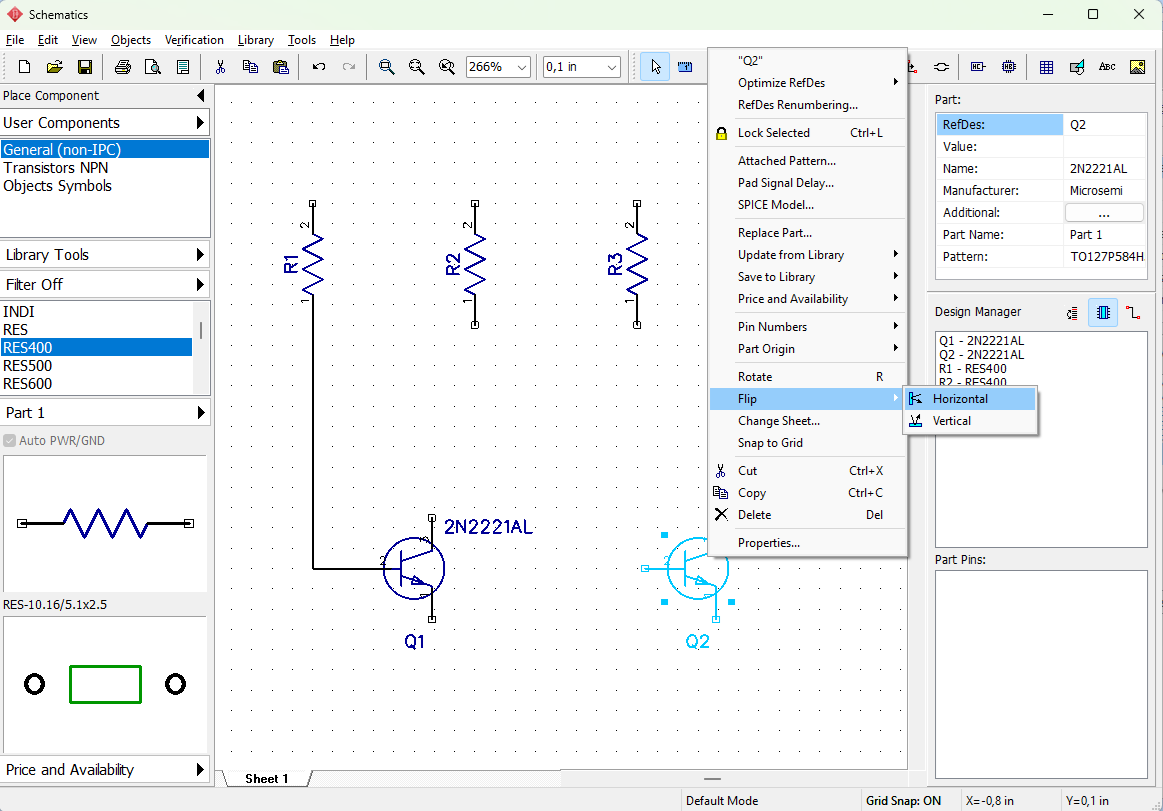Expand the Library Tools menu
Viewport: 1163px width, 811px height.
click(x=105, y=255)
